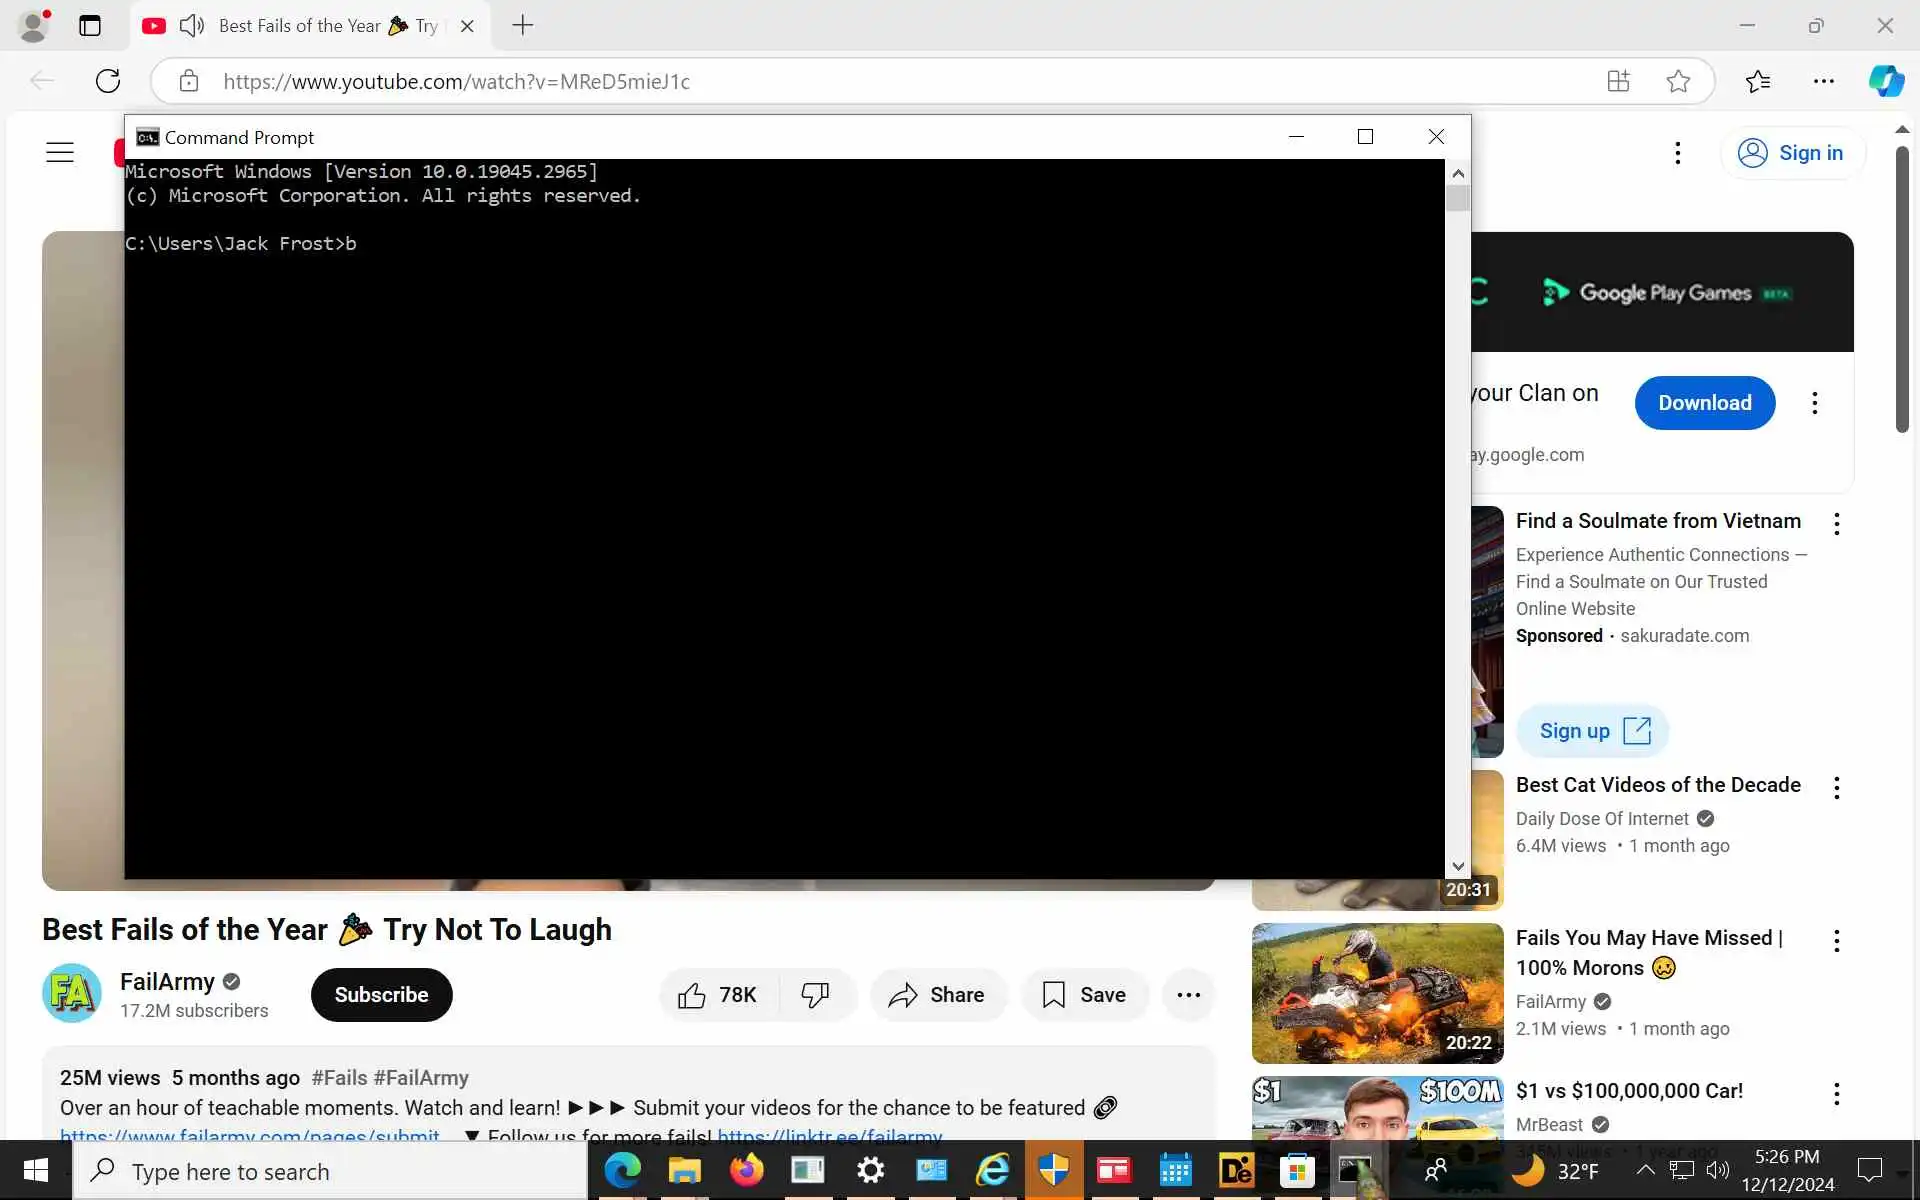Click the blue Download ad button
Viewport: 1920px width, 1200px height.
1704,403
